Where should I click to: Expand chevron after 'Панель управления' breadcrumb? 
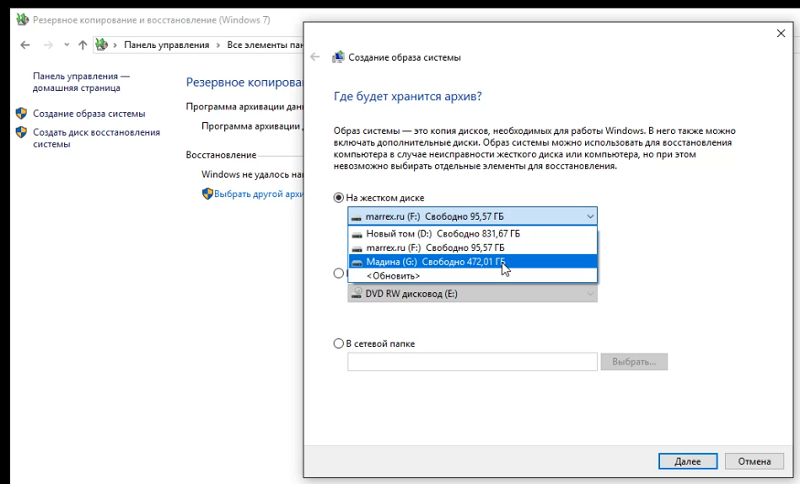coord(218,45)
